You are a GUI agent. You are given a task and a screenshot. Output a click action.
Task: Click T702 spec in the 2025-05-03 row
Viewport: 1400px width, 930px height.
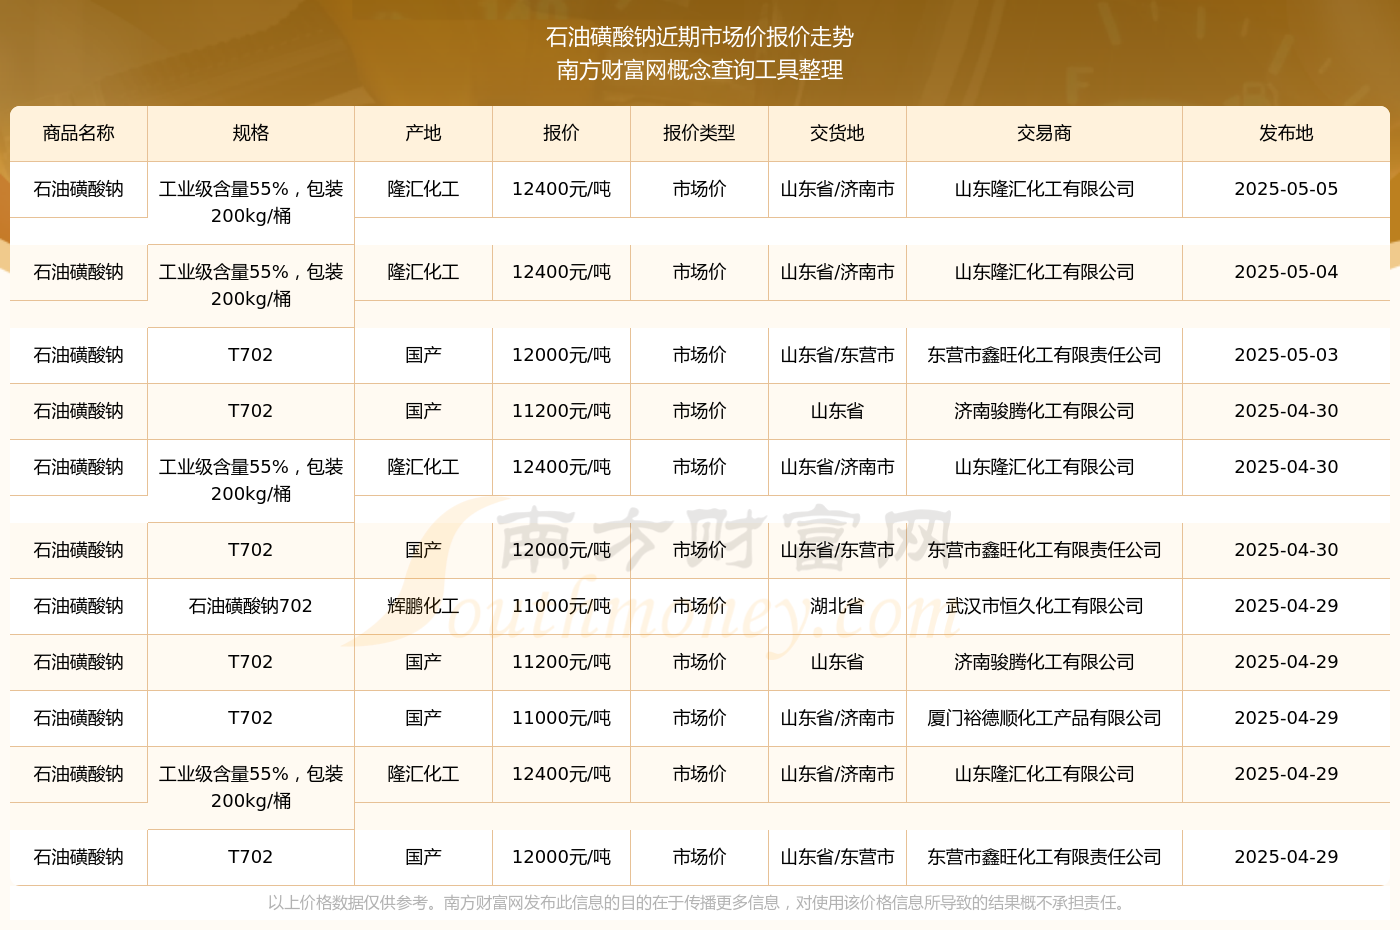point(251,355)
